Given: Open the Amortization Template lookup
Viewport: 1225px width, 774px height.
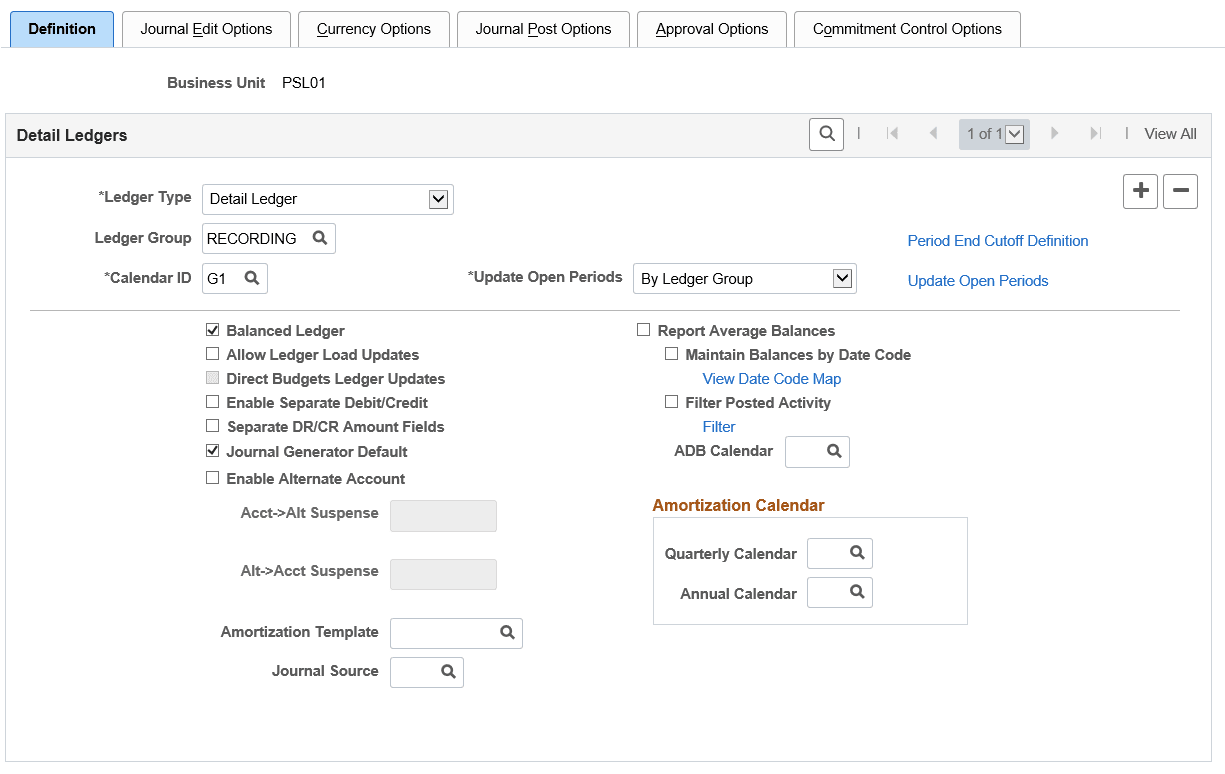Looking at the screenshot, I should [507, 633].
